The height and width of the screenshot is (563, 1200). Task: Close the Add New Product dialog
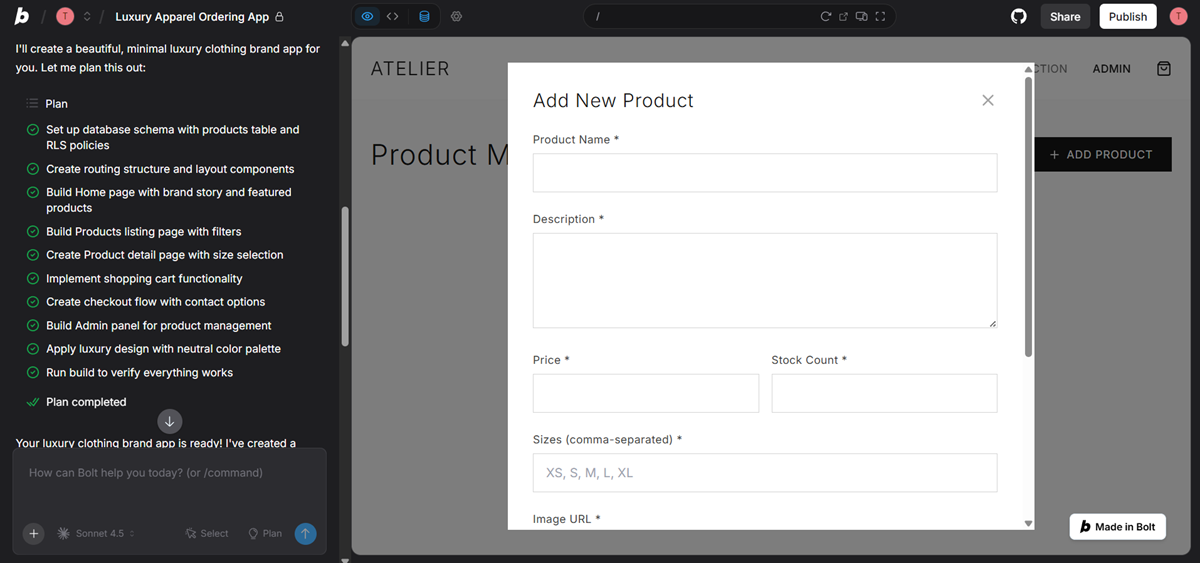point(988,100)
